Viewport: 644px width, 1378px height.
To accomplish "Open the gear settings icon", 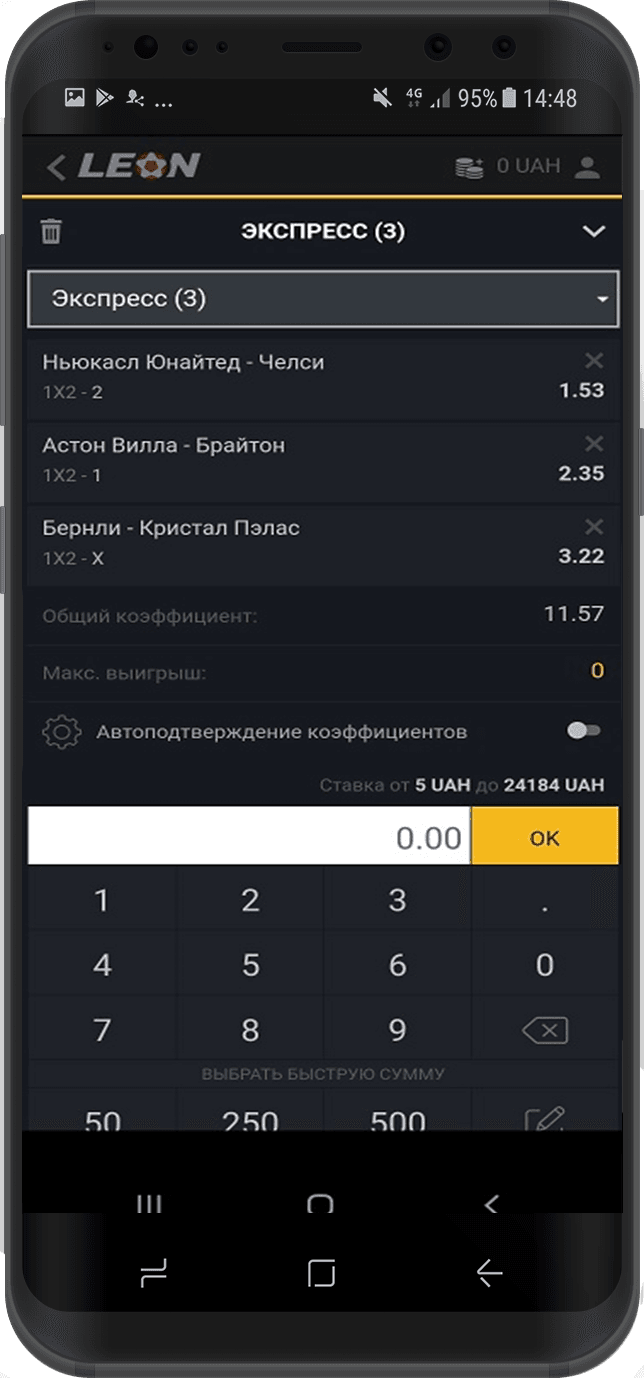I will point(61,732).
